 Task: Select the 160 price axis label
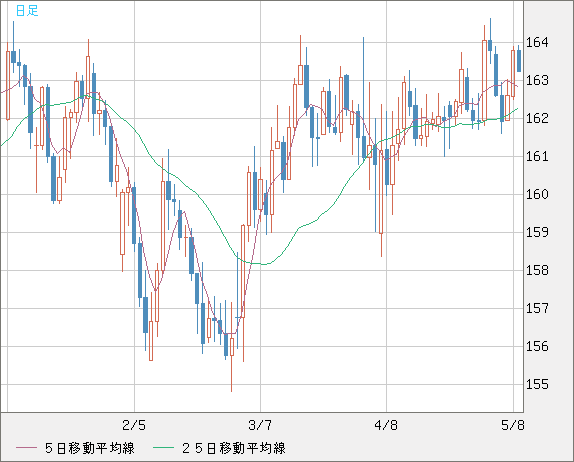pyautogui.click(x=537, y=194)
